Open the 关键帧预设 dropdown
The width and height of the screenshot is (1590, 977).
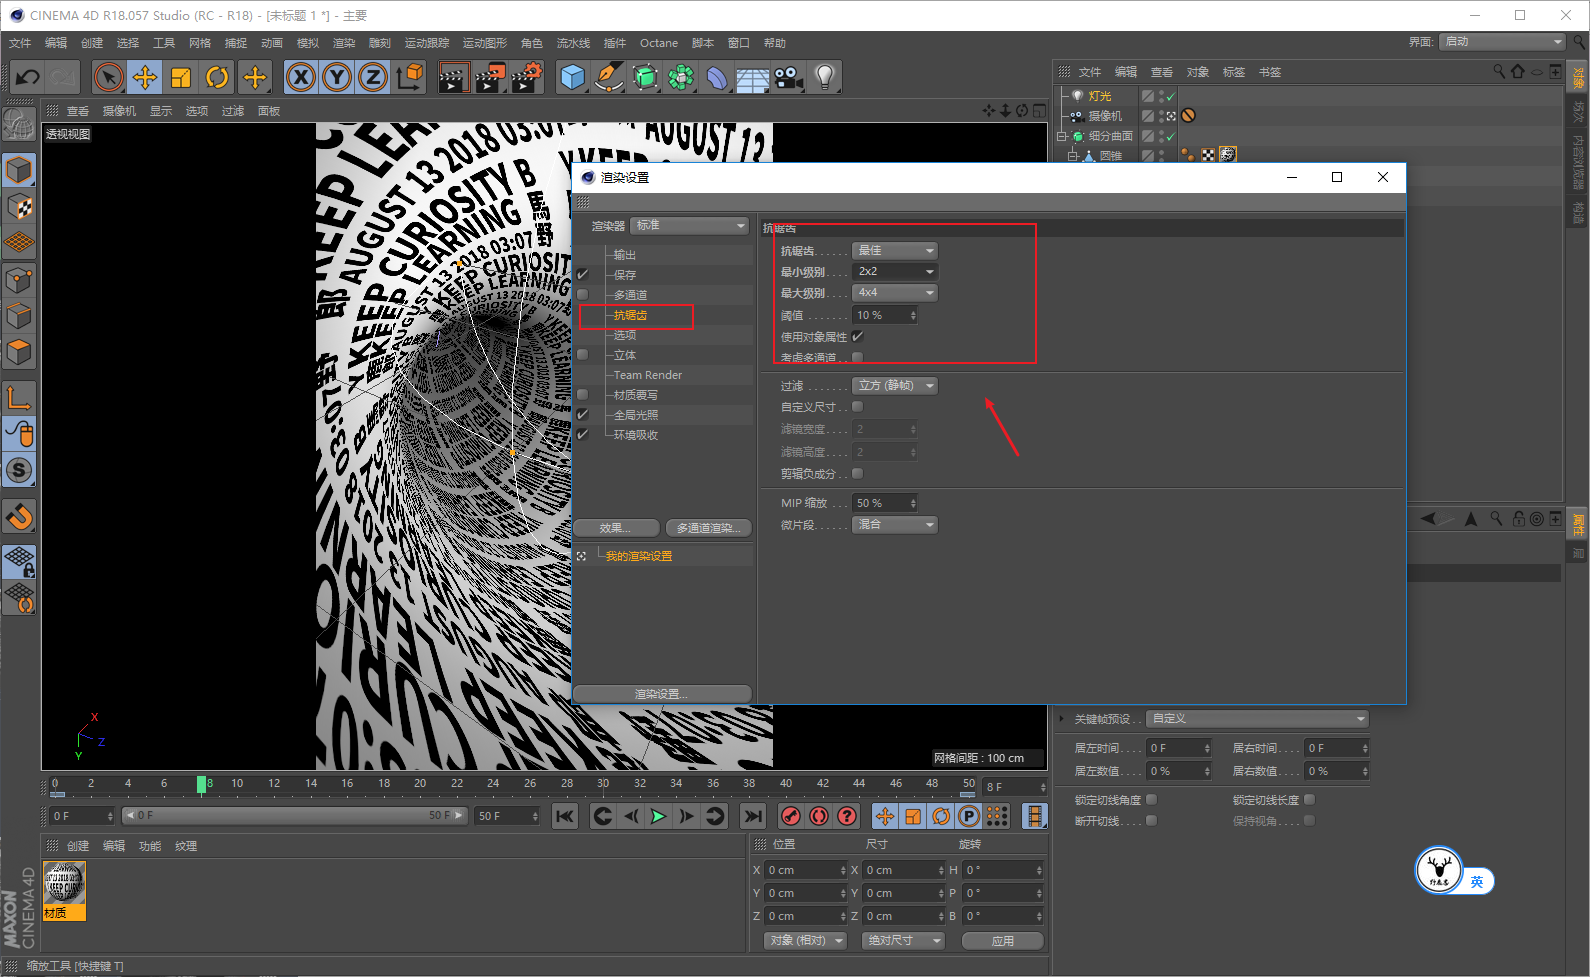(x=1257, y=719)
